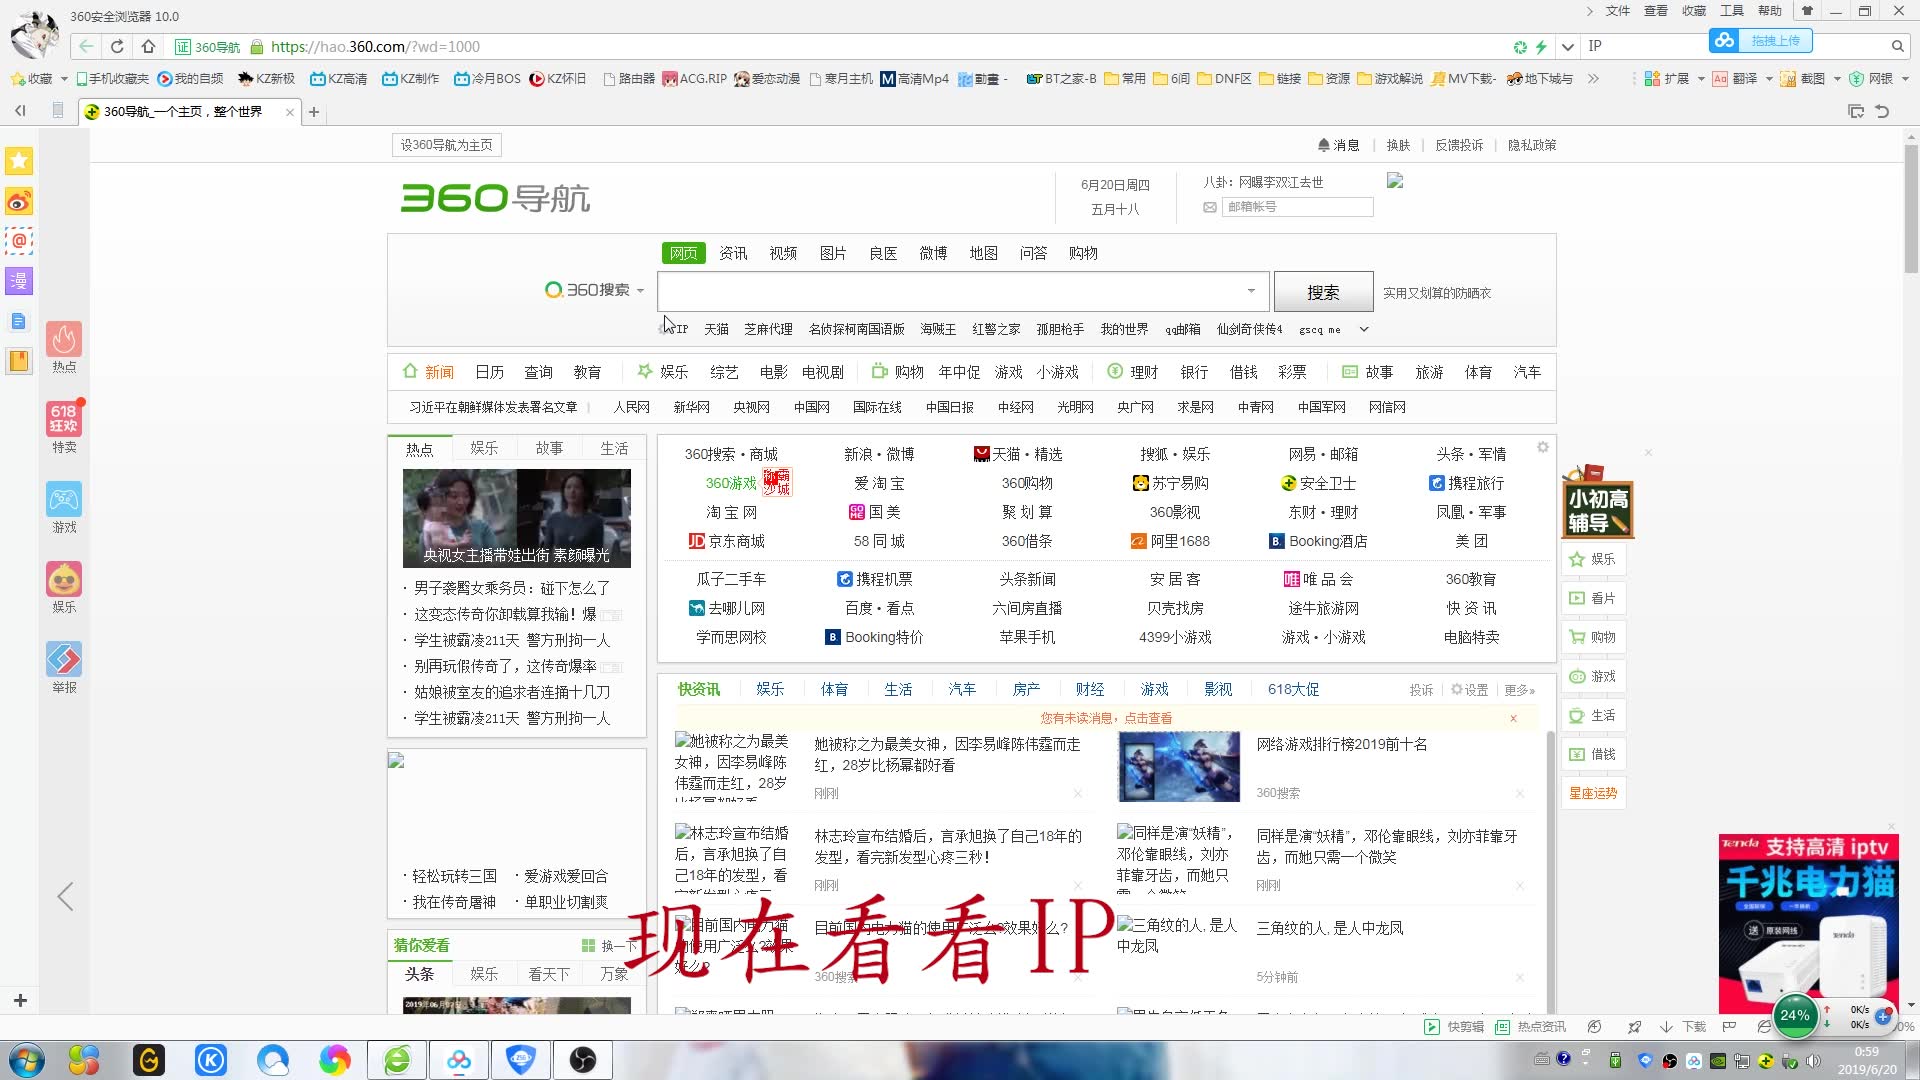Click the 搜索 search button
Viewport: 1920px width, 1080px height.
click(x=1323, y=292)
